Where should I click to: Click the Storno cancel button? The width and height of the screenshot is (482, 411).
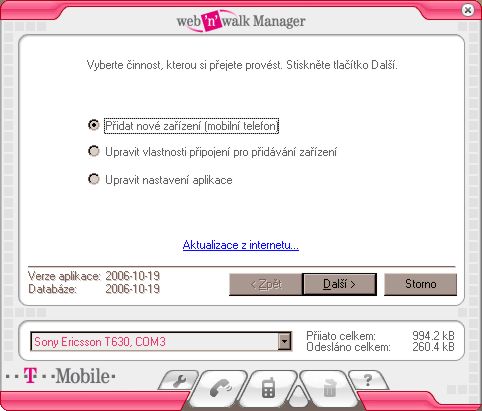click(420, 284)
